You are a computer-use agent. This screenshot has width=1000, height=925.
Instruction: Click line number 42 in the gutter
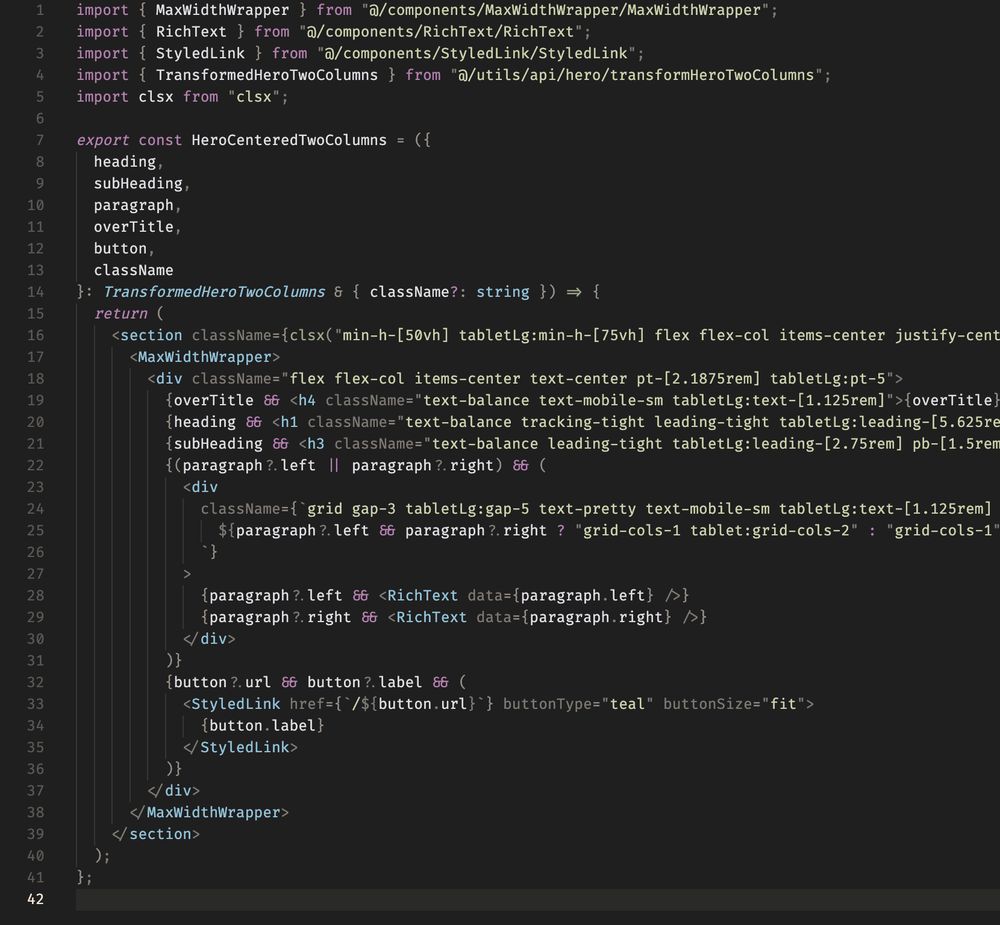36,899
